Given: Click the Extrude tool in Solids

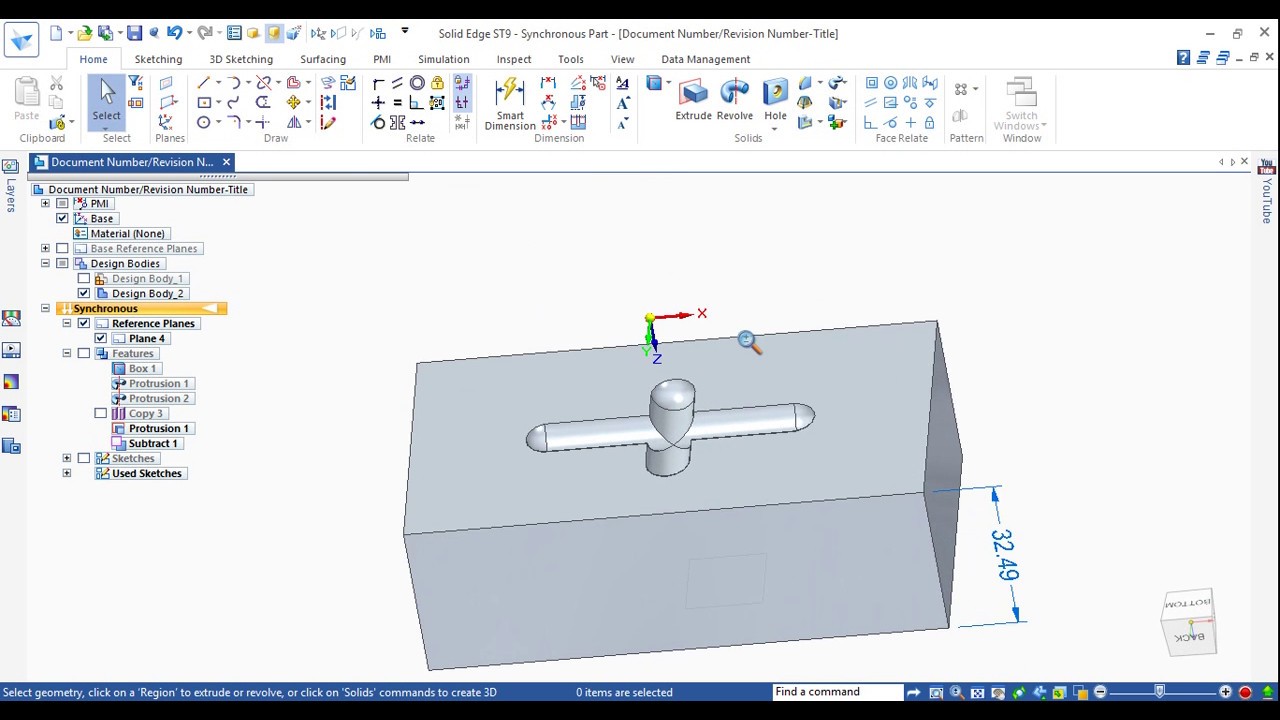Looking at the screenshot, I should [693, 101].
